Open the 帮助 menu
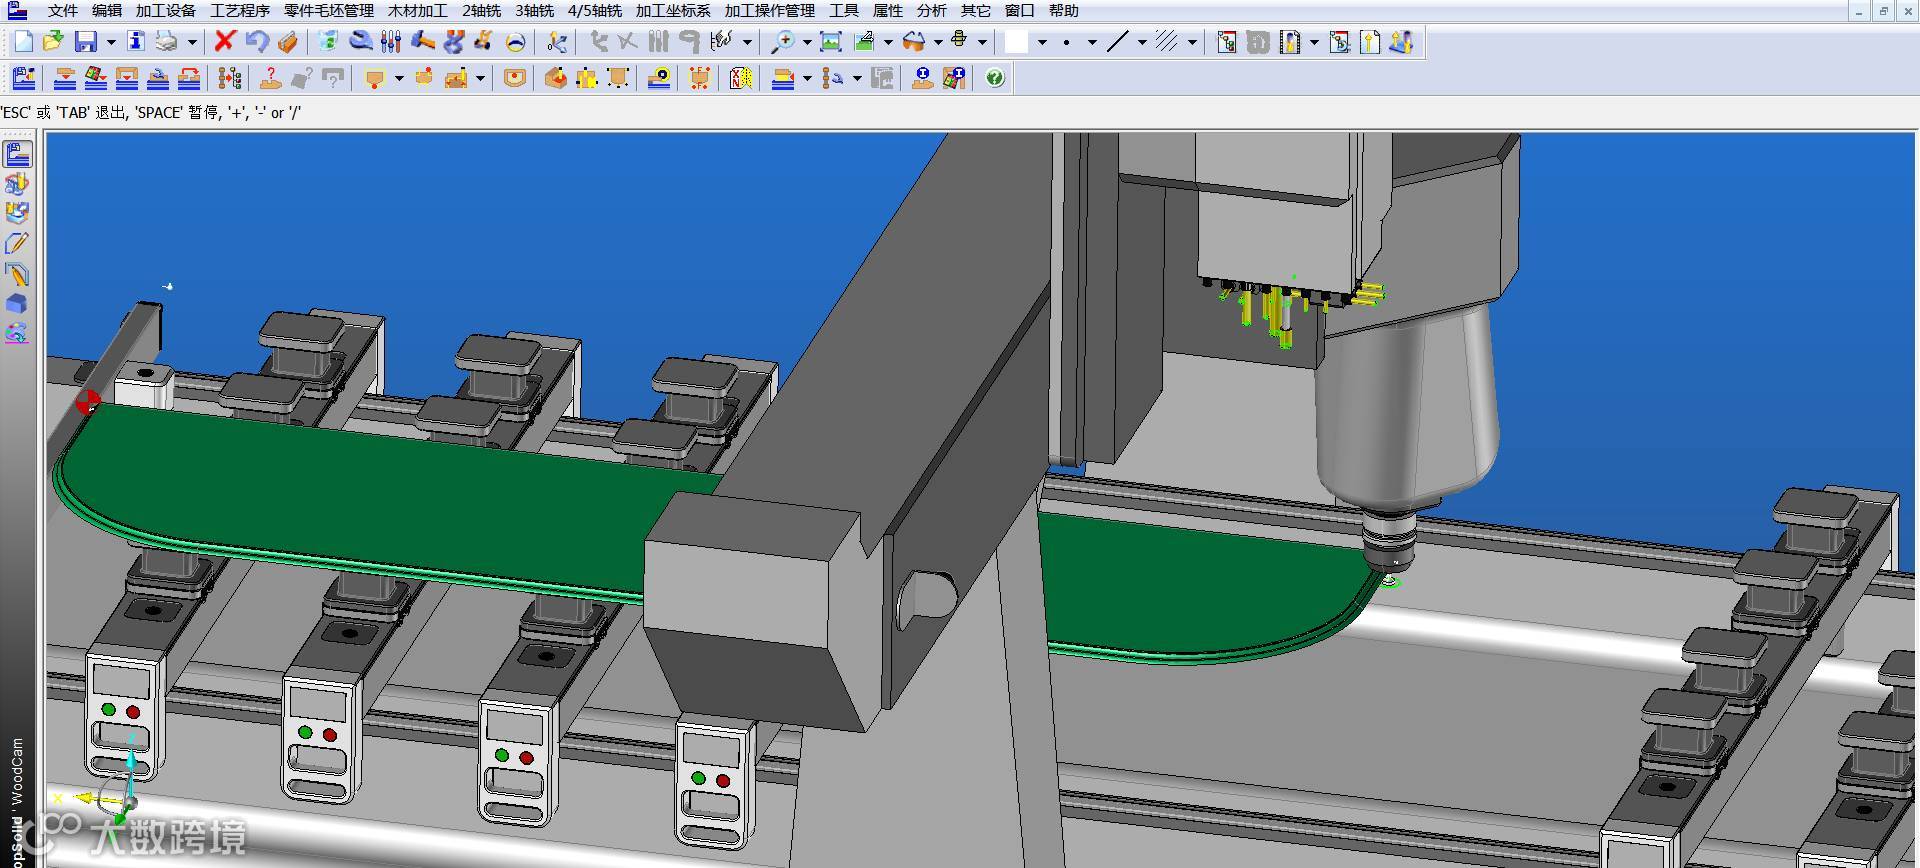Viewport: 1920px width, 868px height. pyautogui.click(x=1063, y=11)
